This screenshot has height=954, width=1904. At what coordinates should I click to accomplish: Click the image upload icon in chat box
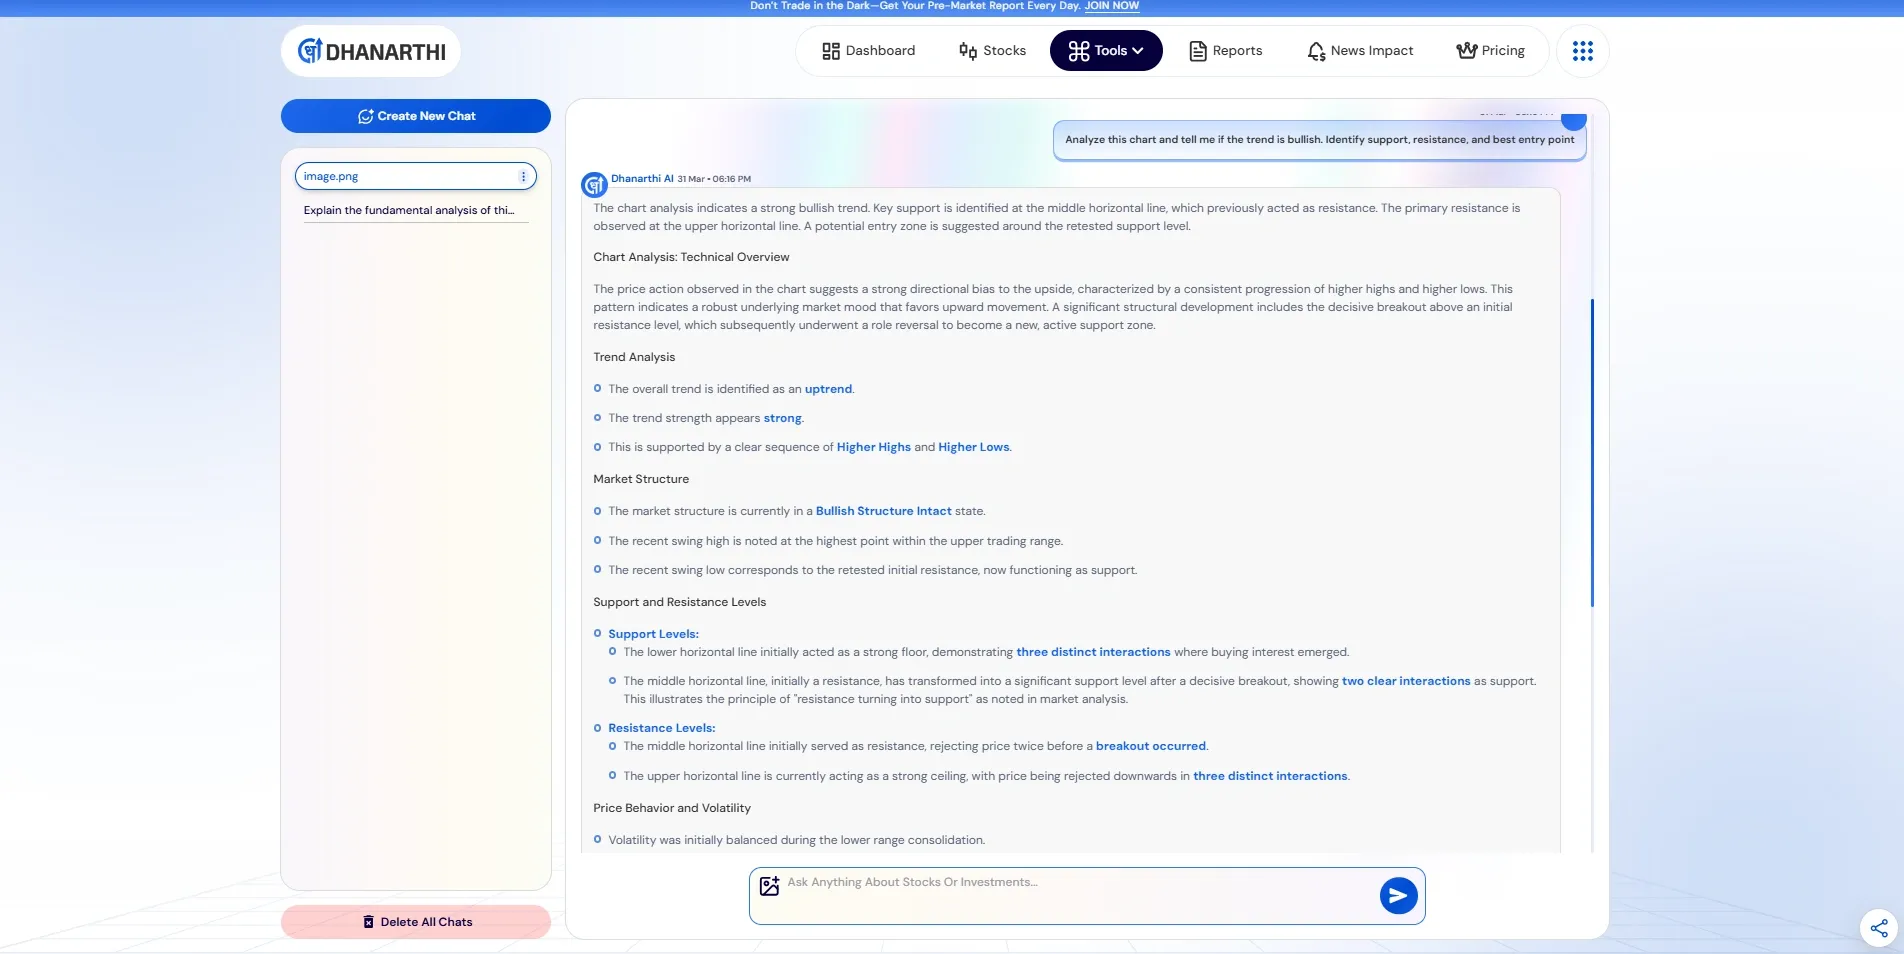pyautogui.click(x=769, y=886)
